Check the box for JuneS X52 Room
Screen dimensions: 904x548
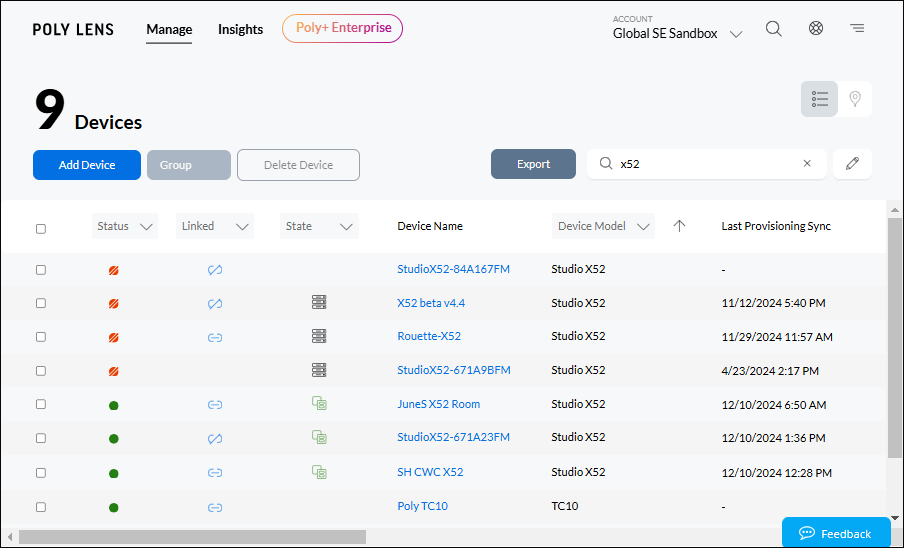[x=41, y=404]
